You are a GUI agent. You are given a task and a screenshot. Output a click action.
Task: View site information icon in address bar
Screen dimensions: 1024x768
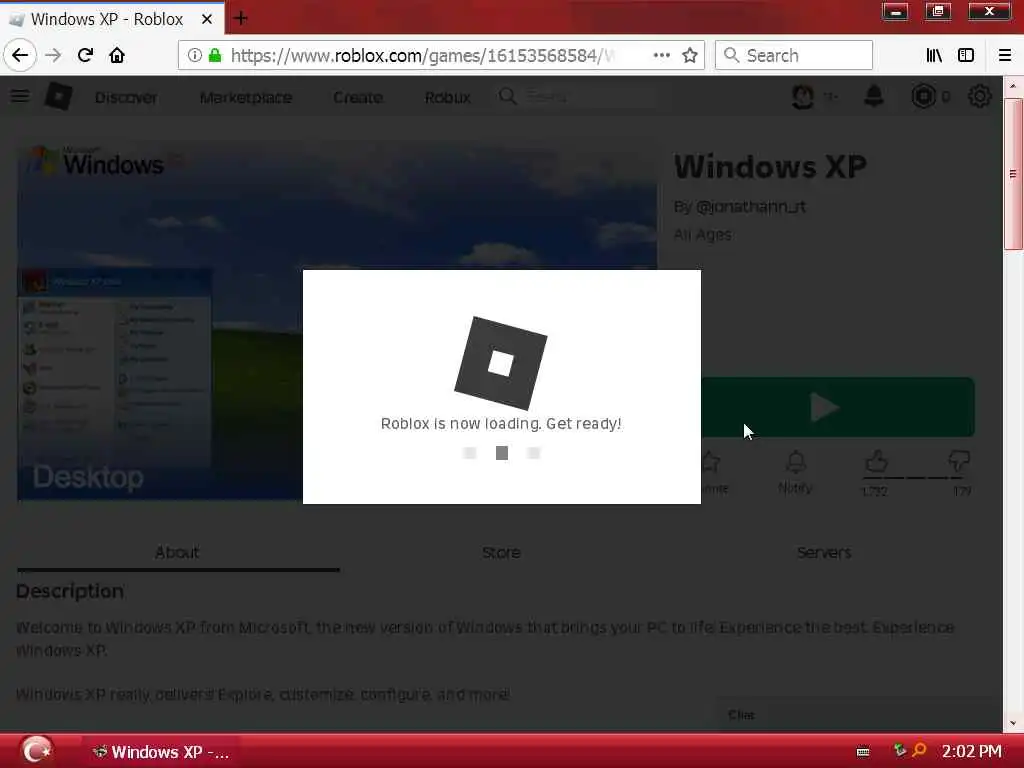194,56
